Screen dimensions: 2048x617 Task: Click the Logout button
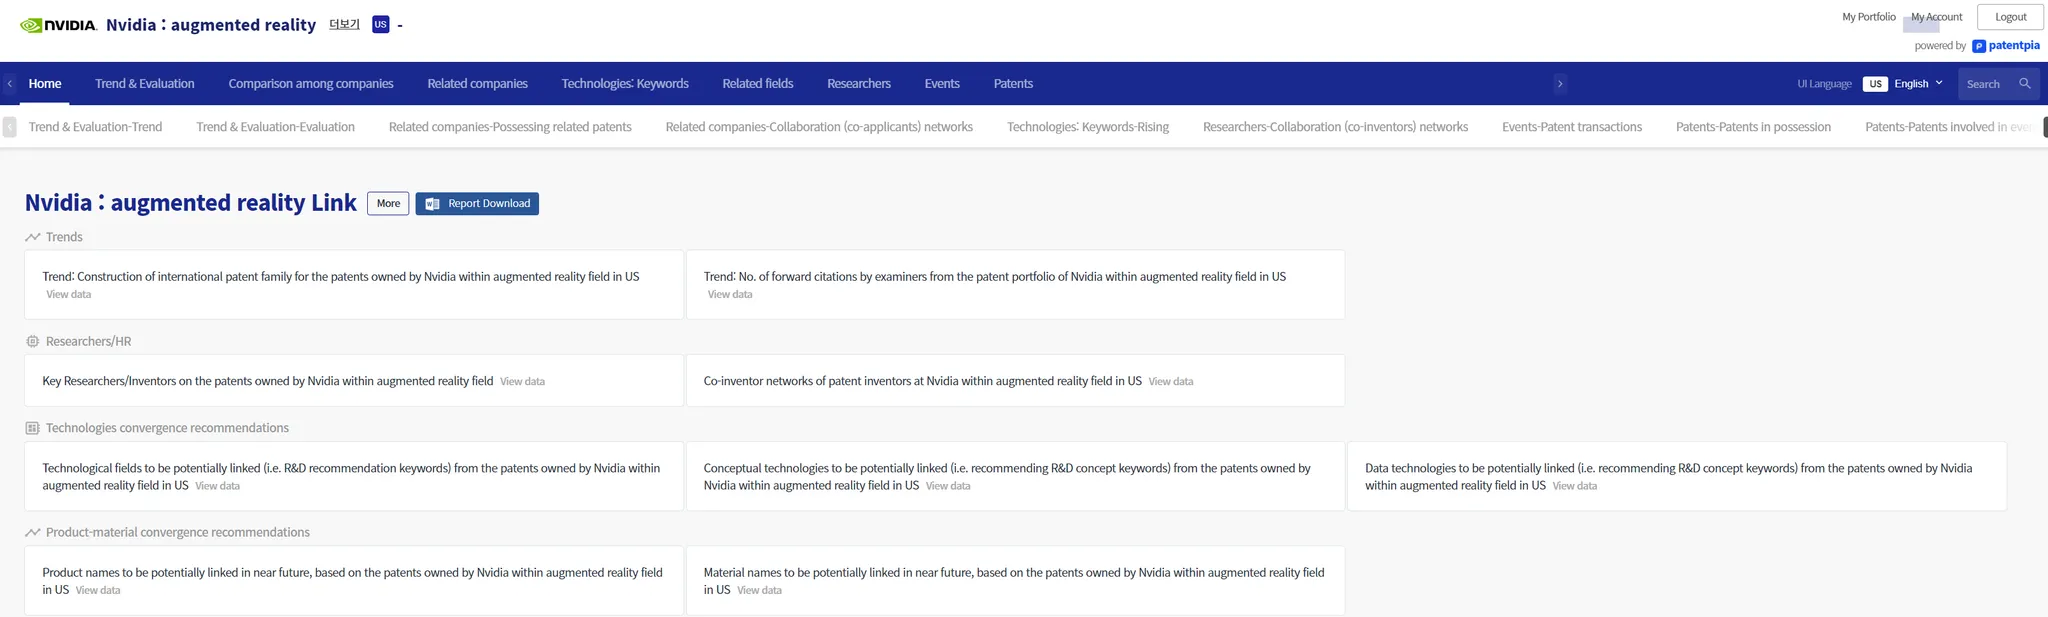pos(2010,17)
